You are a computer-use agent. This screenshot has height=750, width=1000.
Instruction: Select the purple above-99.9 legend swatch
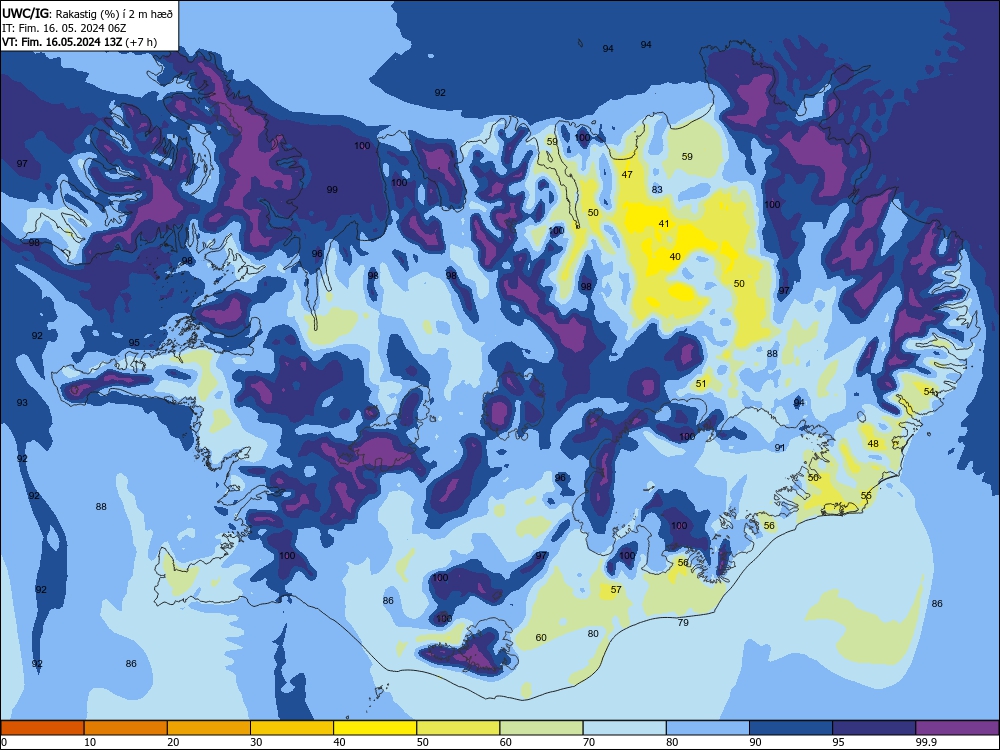point(957,728)
